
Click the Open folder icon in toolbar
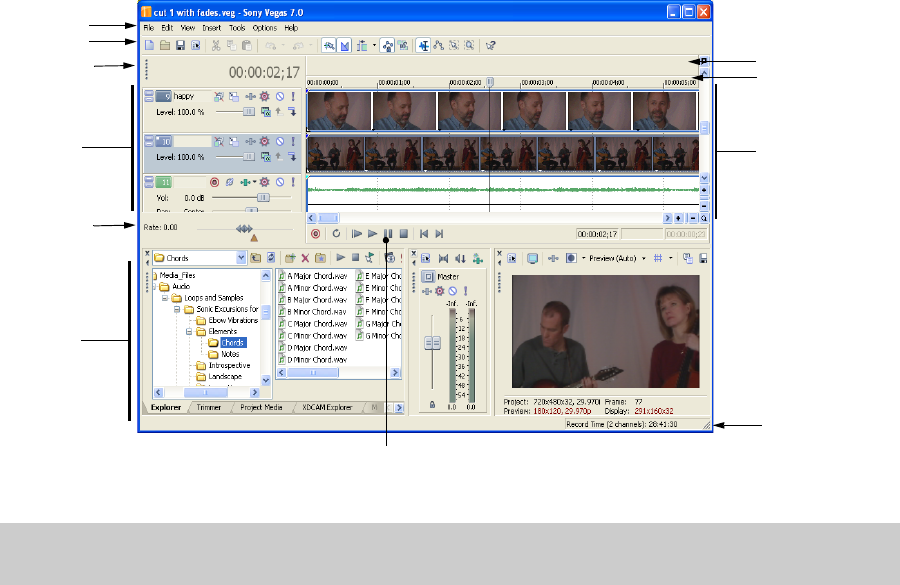165,45
